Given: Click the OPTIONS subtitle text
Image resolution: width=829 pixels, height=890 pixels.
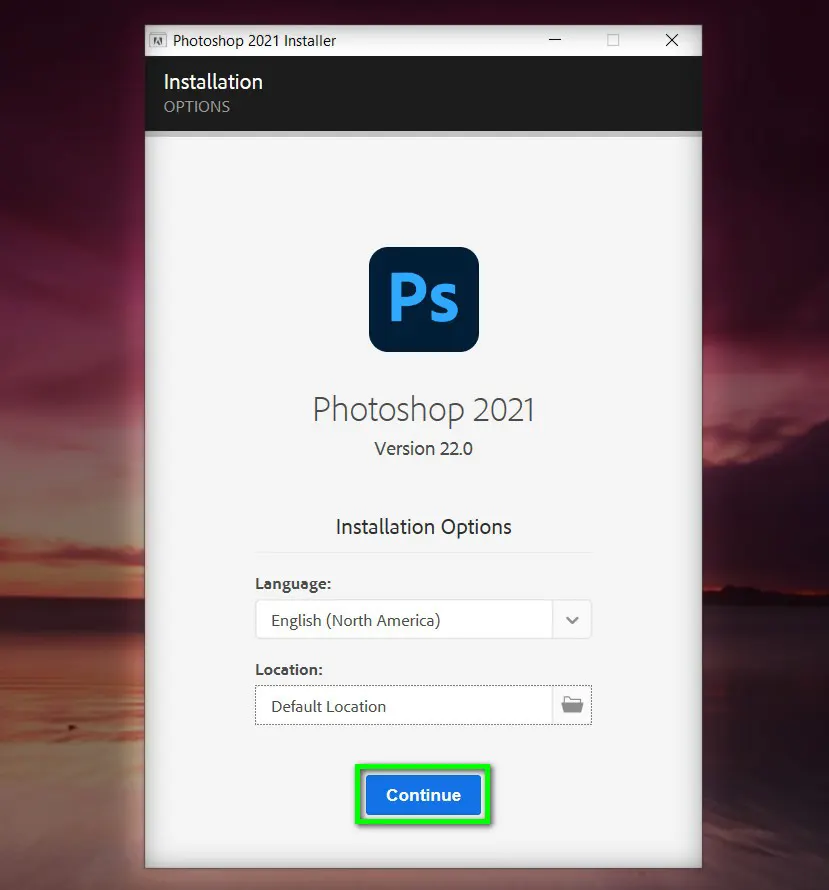Looking at the screenshot, I should (x=196, y=106).
